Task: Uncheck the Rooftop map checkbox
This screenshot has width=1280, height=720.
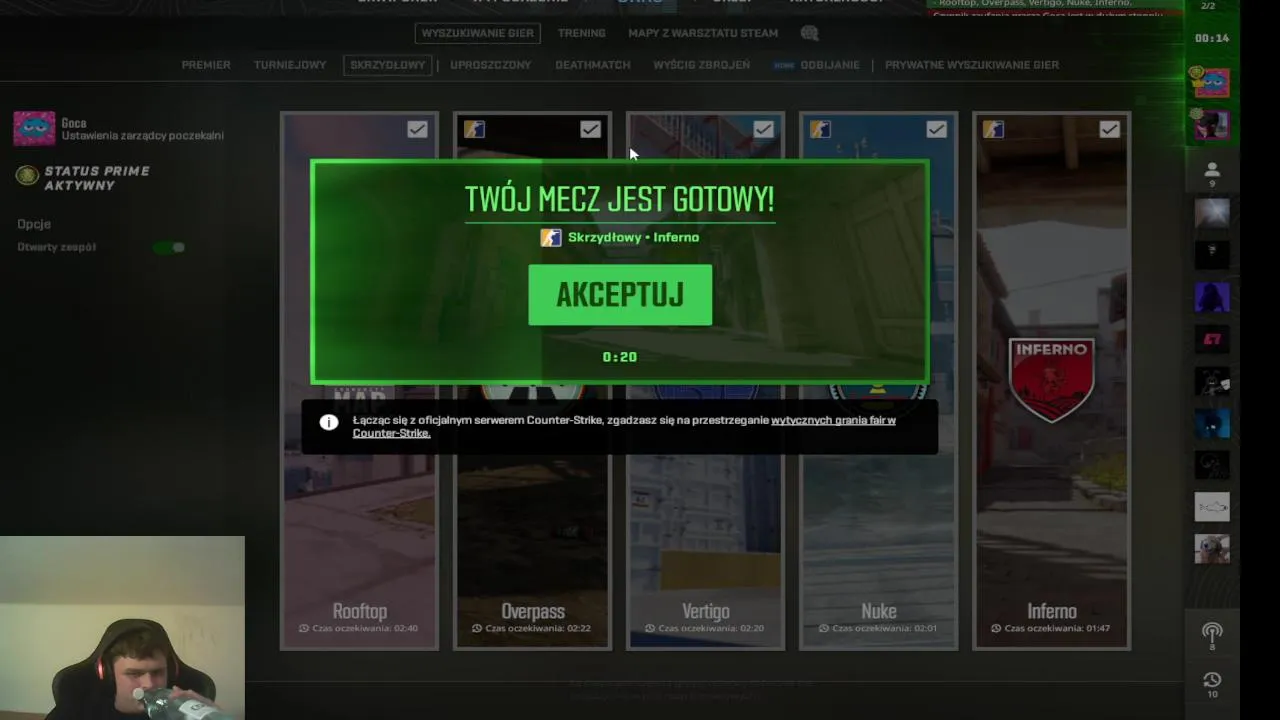Action: tap(417, 129)
